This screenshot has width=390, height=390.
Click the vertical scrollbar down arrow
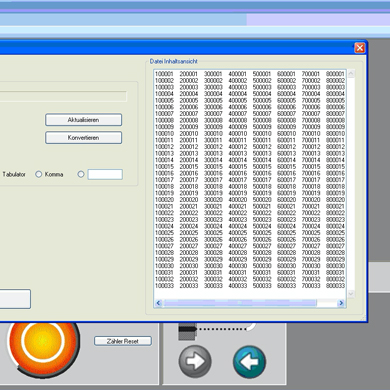point(351,294)
